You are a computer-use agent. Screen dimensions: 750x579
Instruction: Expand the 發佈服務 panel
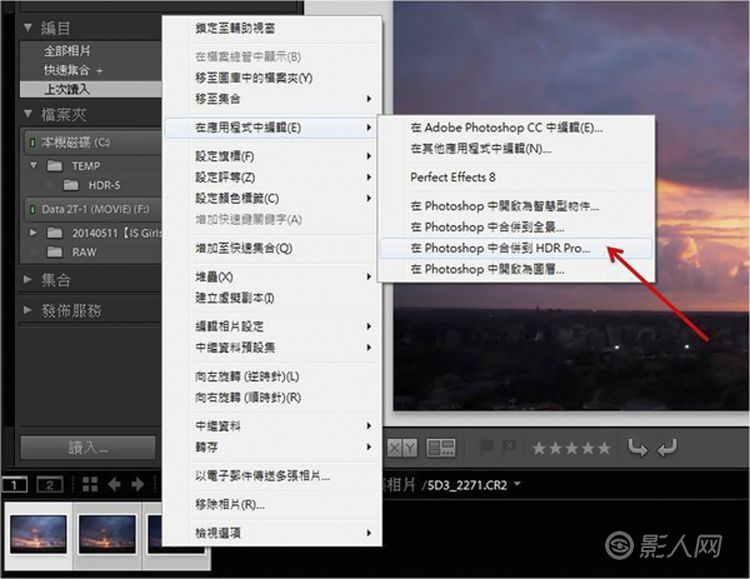click(28, 310)
